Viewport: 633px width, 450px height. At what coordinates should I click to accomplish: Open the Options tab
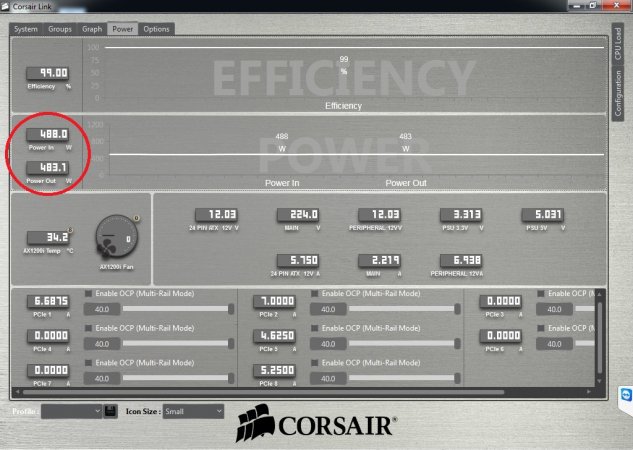157,29
